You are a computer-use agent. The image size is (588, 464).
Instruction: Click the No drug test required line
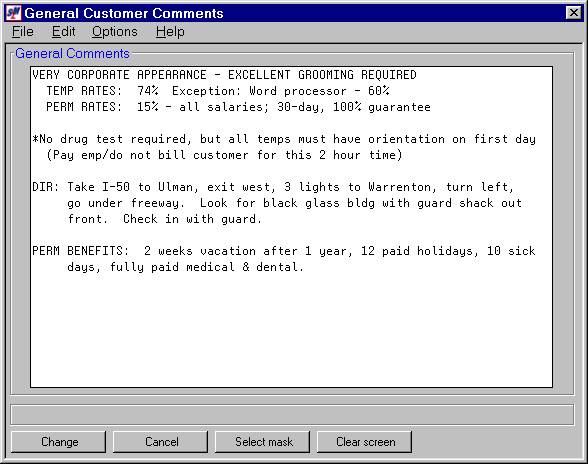(284, 139)
